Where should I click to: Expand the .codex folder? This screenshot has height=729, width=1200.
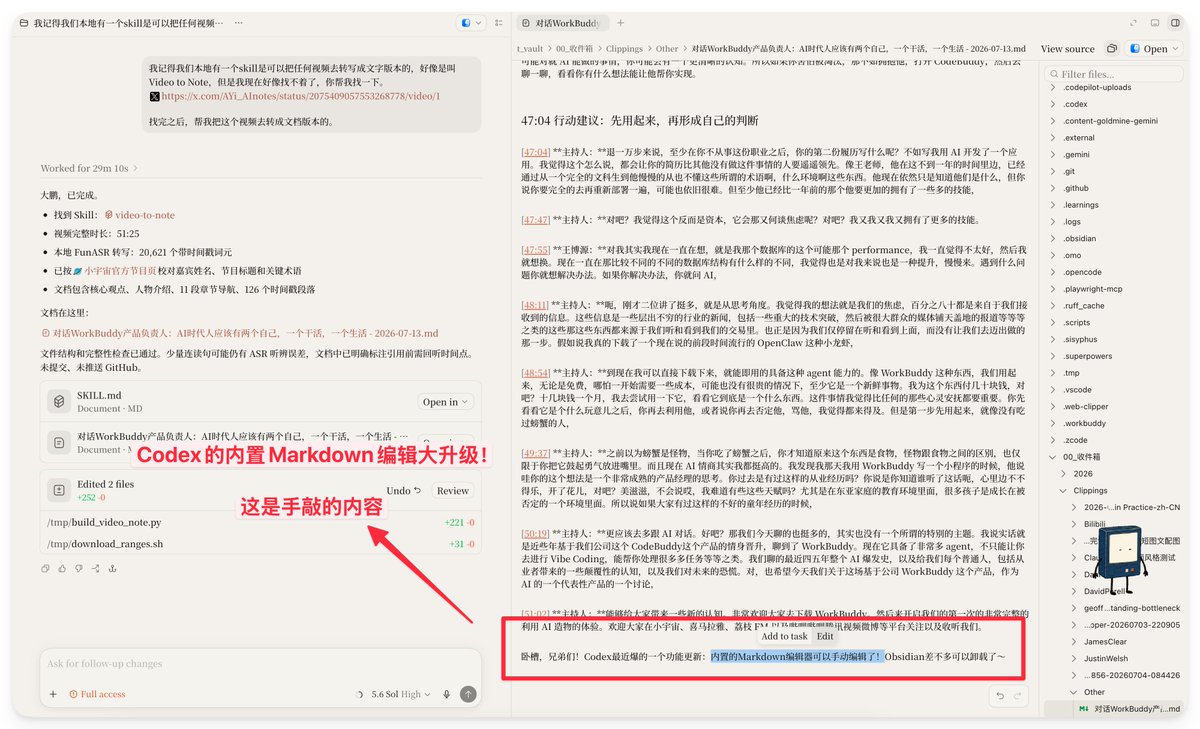(1052, 104)
